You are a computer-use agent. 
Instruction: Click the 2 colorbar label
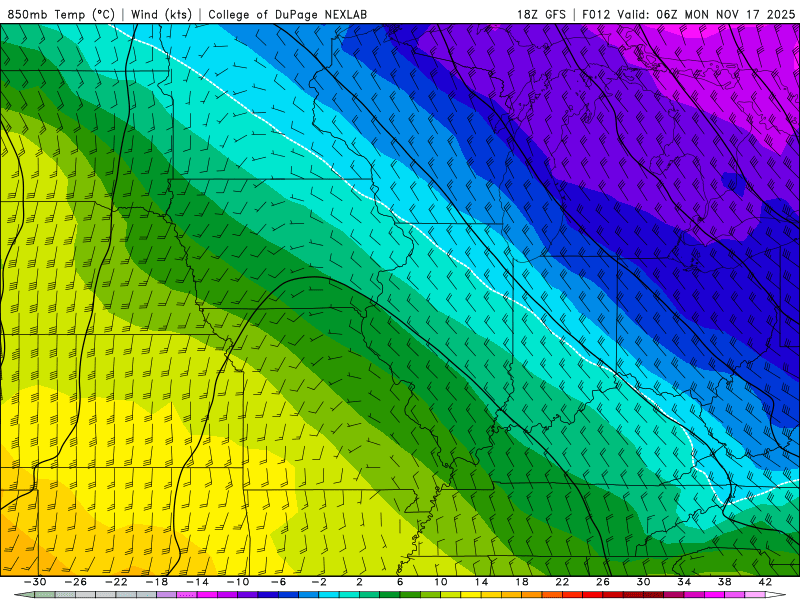click(x=359, y=582)
